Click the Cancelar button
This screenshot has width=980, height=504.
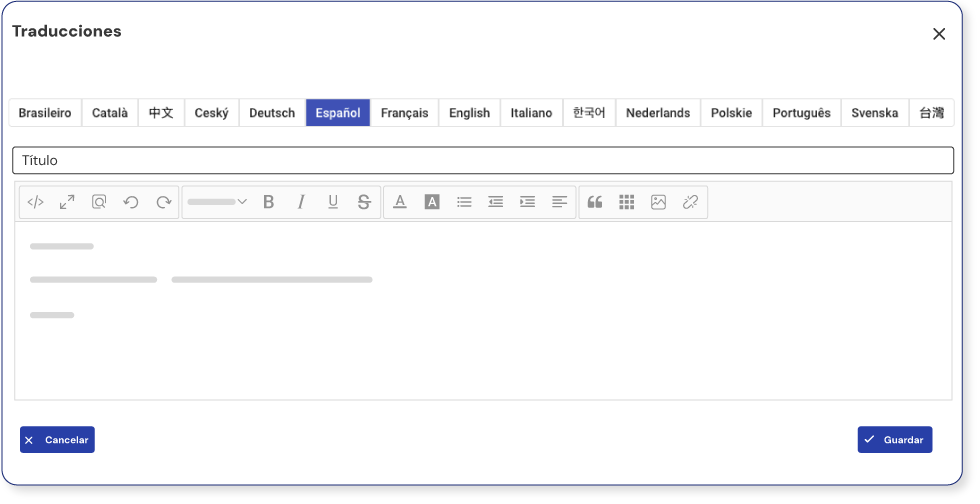[x=57, y=440]
